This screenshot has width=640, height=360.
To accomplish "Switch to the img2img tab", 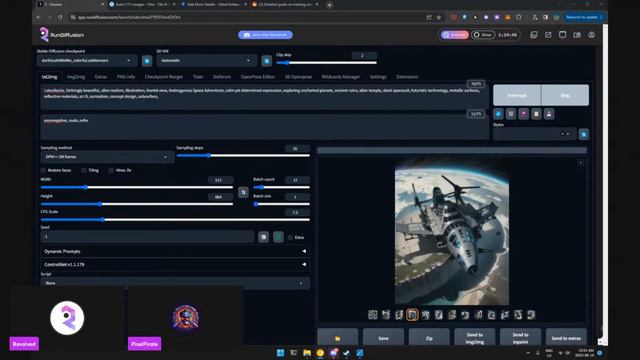I will pyautogui.click(x=76, y=77).
